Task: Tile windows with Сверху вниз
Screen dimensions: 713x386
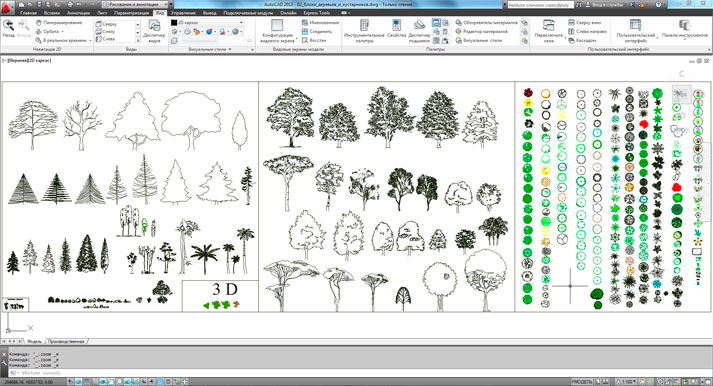Action: tap(586, 23)
